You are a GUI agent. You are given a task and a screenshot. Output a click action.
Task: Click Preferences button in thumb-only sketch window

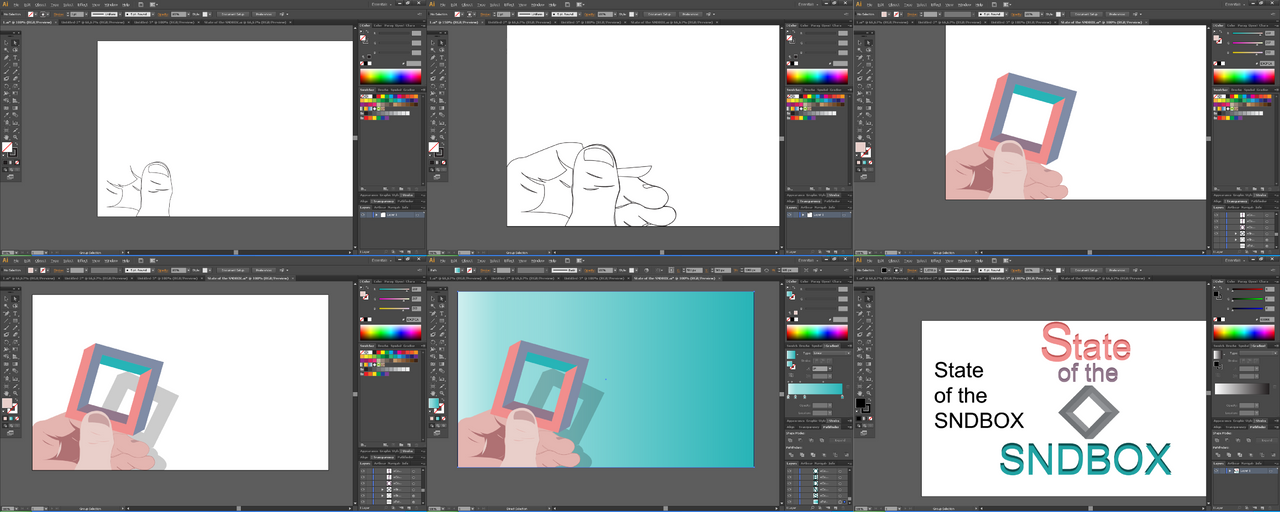click(x=263, y=14)
